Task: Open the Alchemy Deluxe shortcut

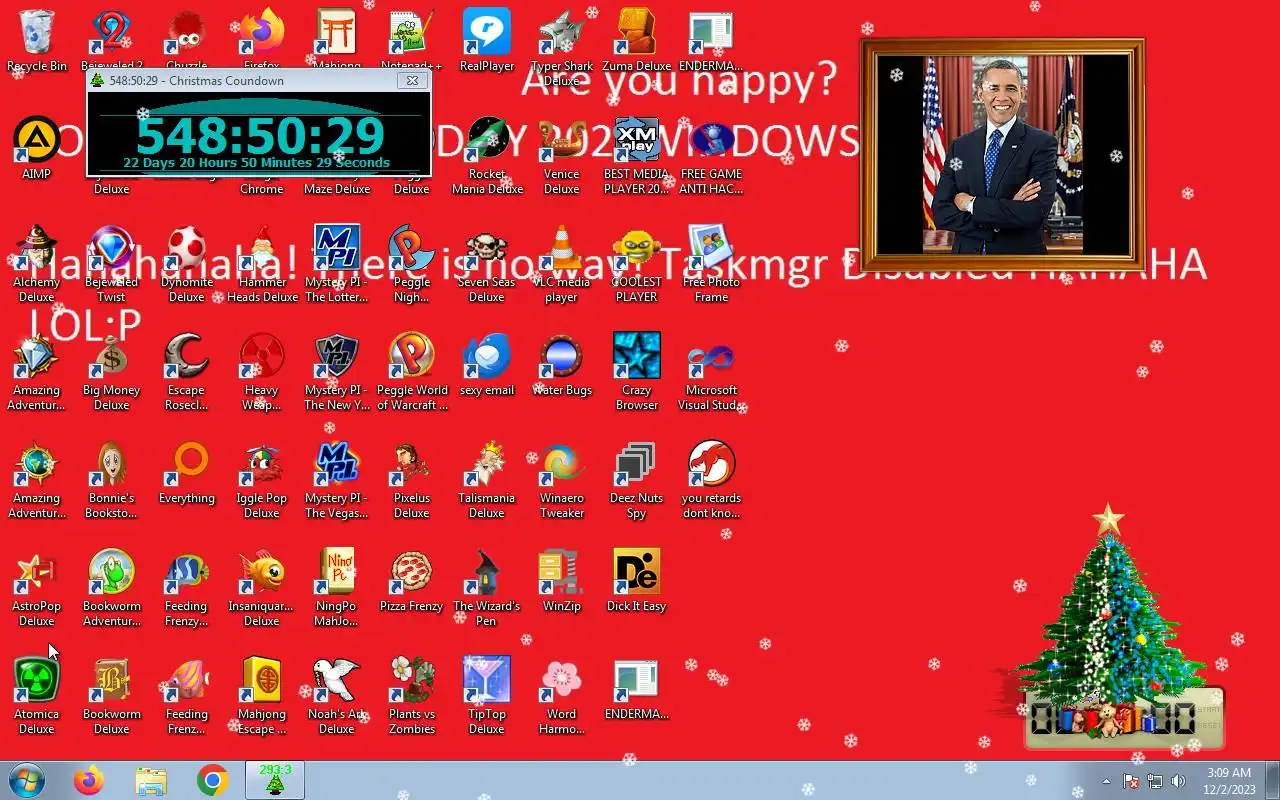Action: click(37, 263)
